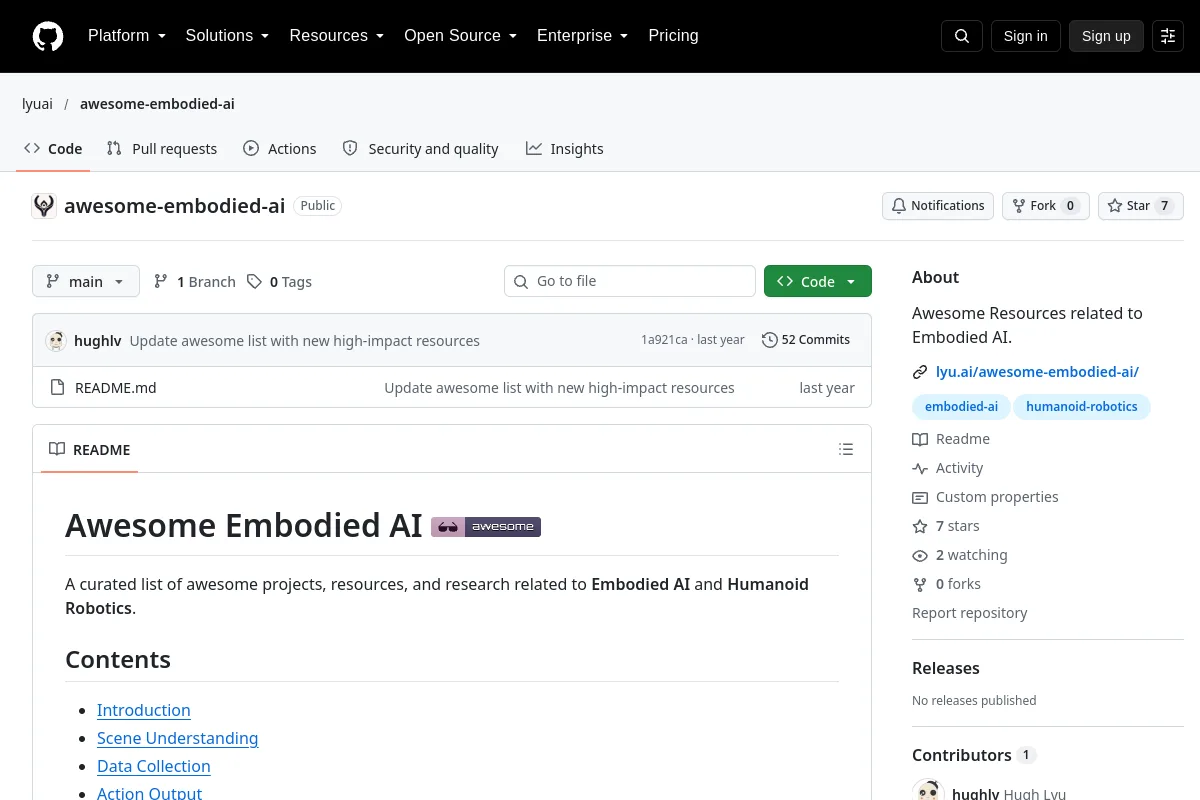The height and width of the screenshot is (800, 1200).
Task: Expand the Resources menu
Action: (x=337, y=36)
